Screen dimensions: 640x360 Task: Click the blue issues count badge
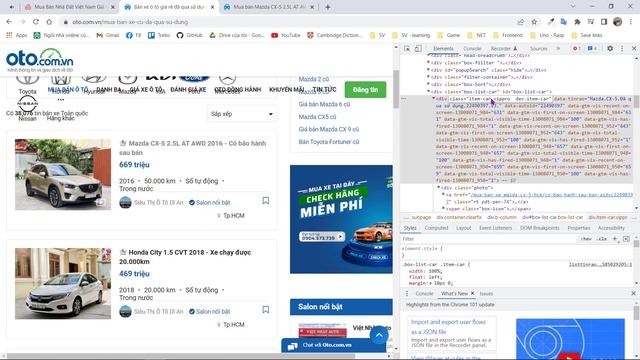coord(592,48)
